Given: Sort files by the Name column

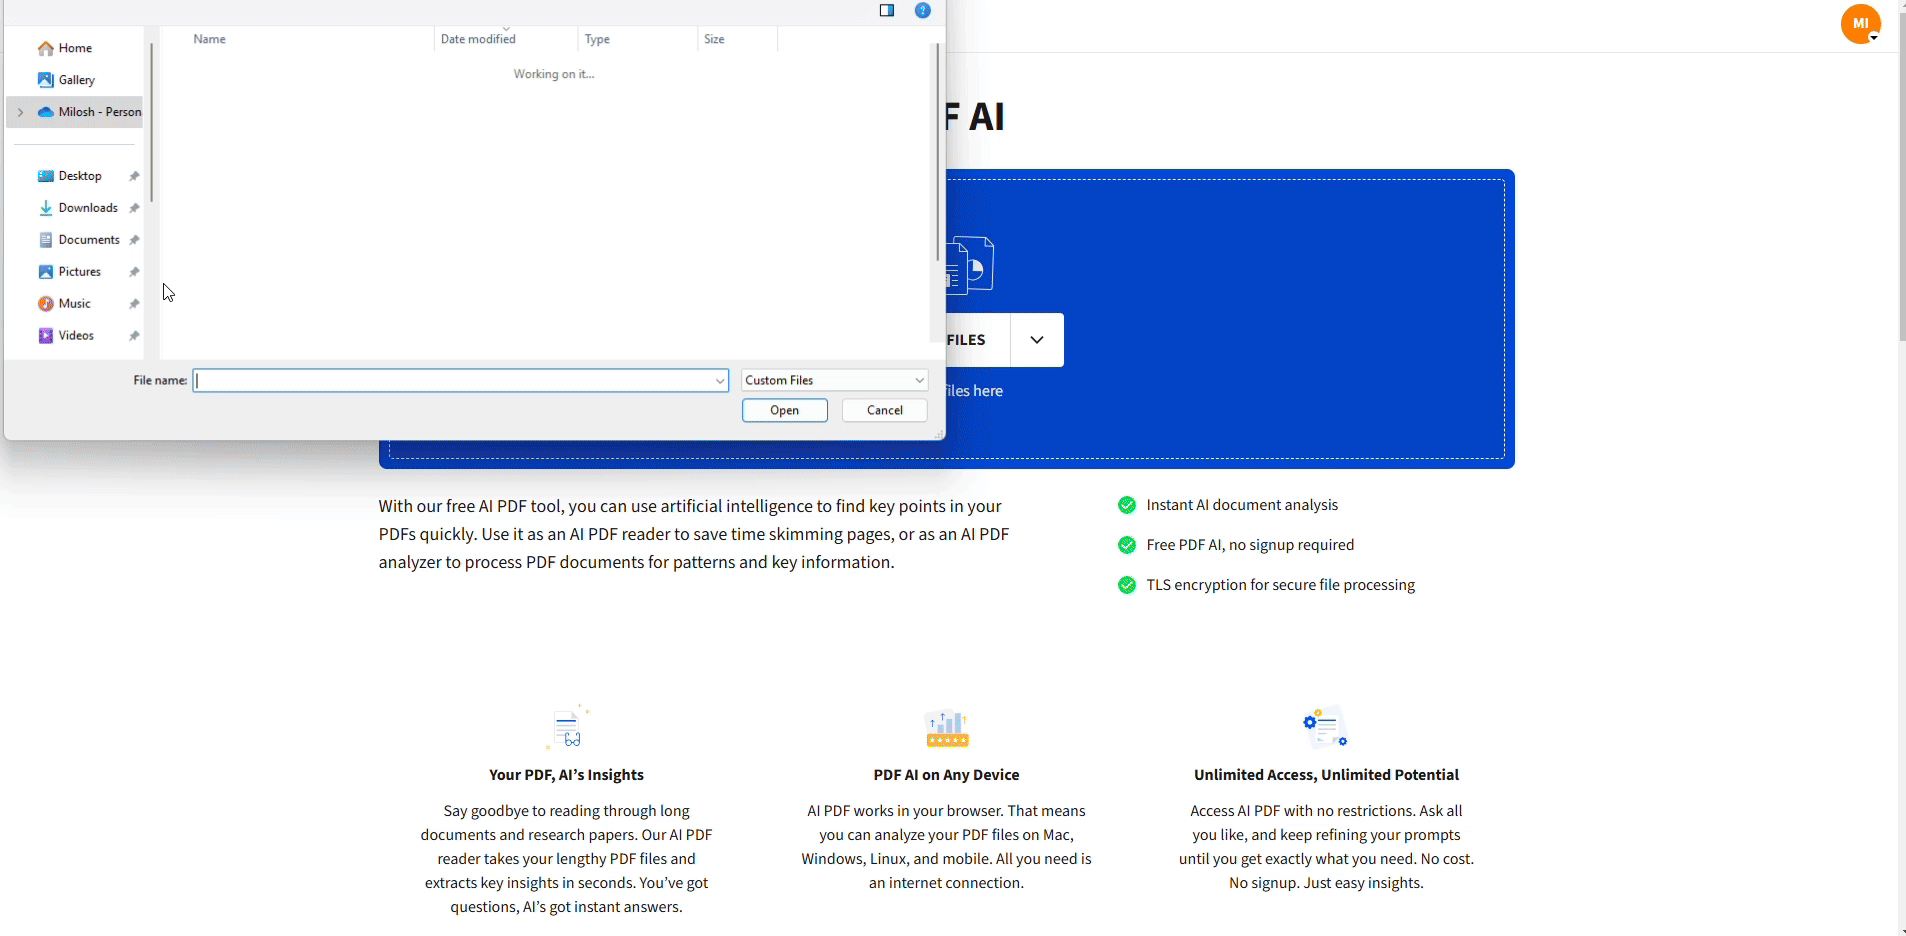Looking at the screenshot, I should 210,39.
